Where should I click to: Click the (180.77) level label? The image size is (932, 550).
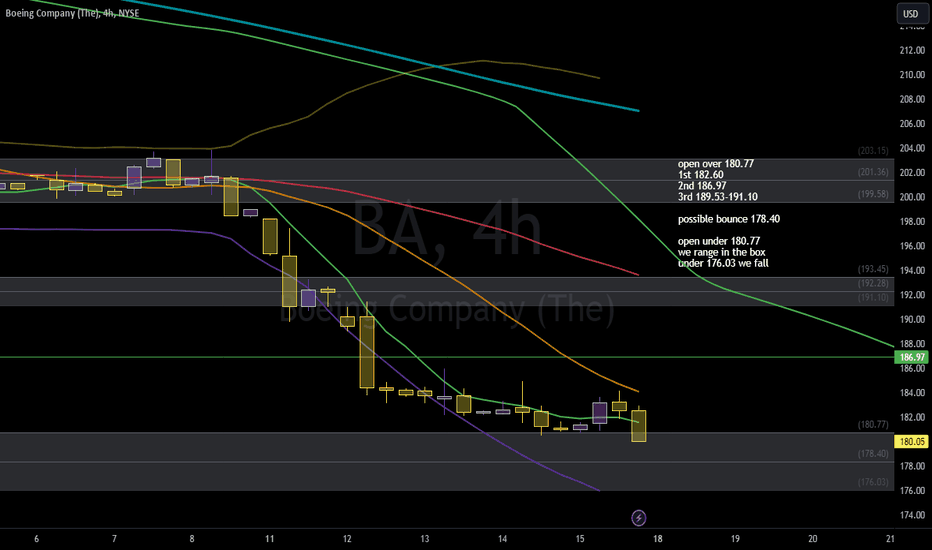(x=873, y=425)
